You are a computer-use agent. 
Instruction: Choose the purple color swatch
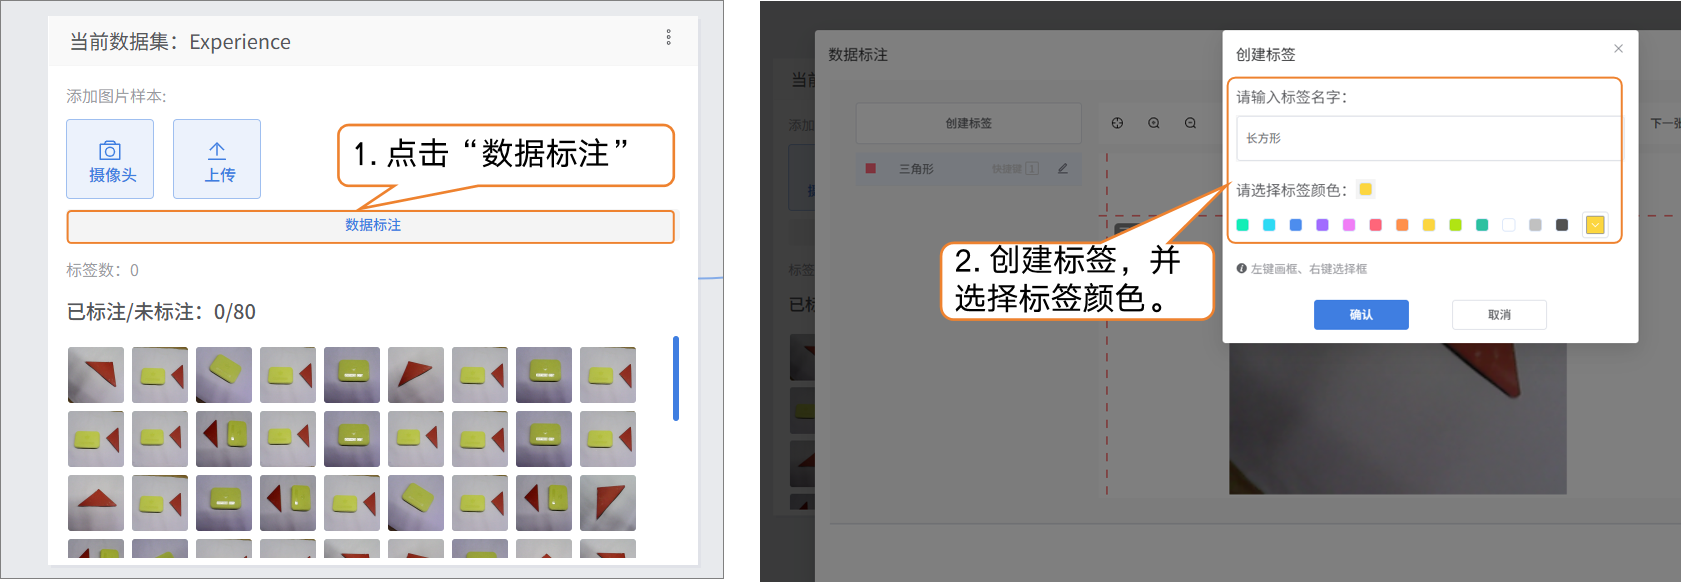point(1322,225)
